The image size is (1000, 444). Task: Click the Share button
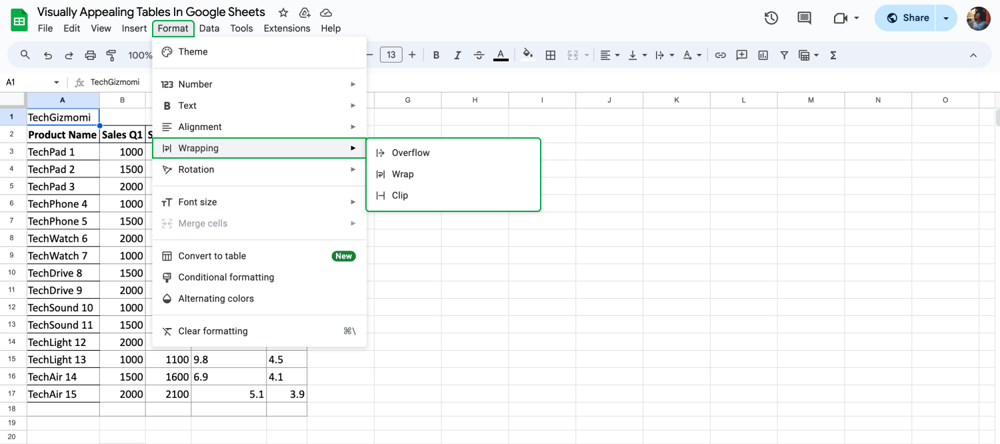click(906, 18)
